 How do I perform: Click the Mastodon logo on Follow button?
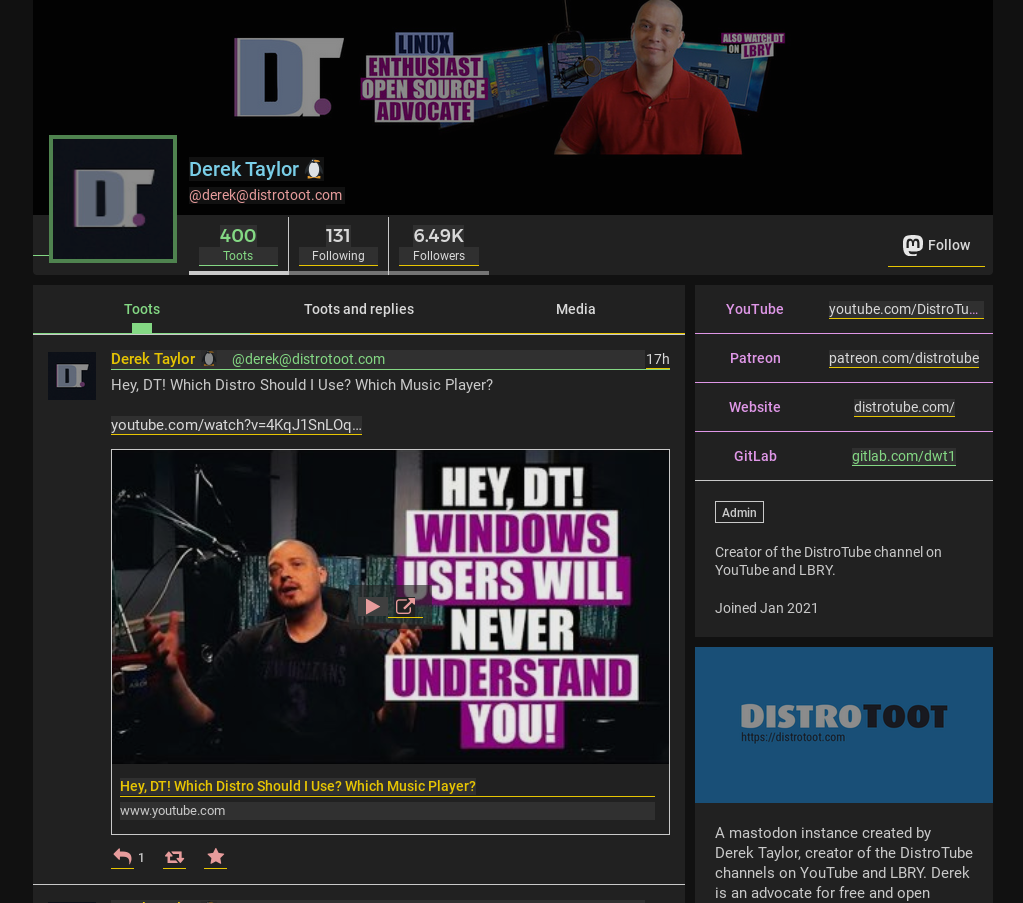click(x=912, y=245)
